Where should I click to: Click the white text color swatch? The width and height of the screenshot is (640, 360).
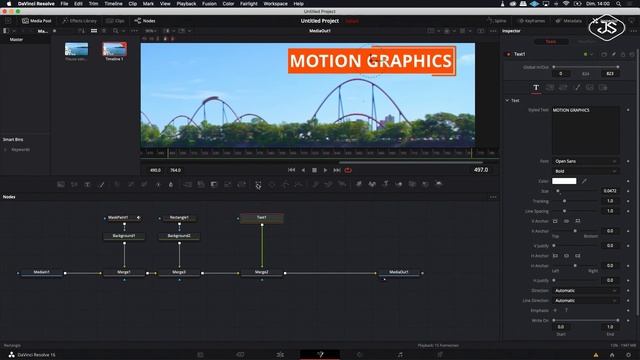(x=564, y=181)
